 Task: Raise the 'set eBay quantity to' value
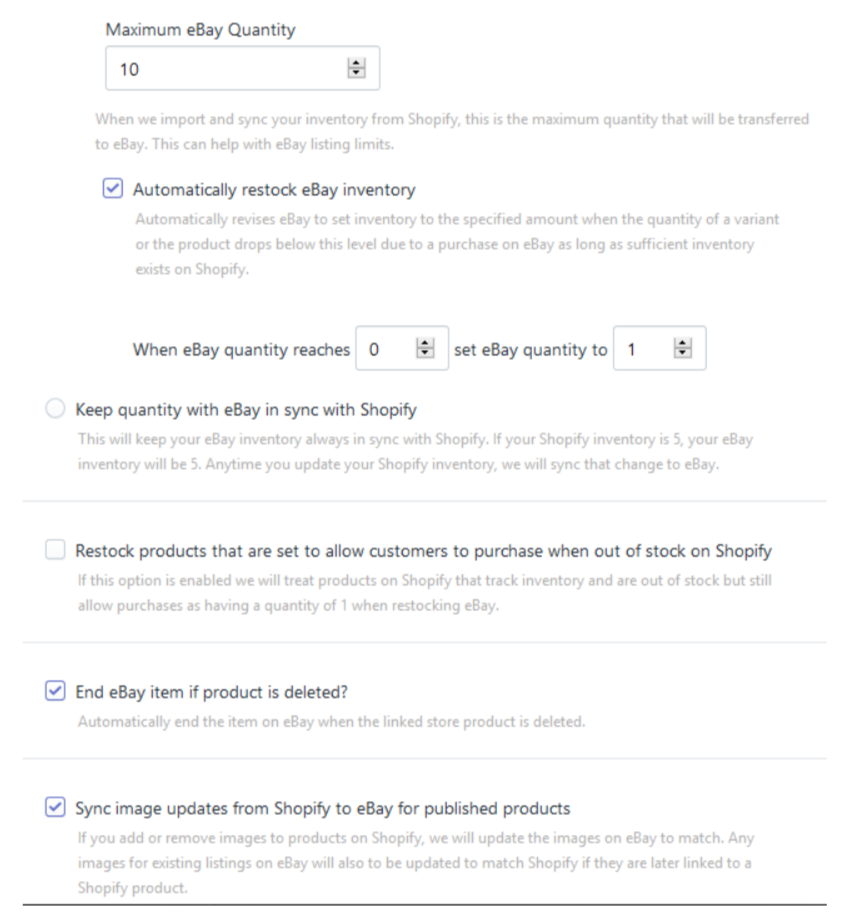click(x=683, y=344)
